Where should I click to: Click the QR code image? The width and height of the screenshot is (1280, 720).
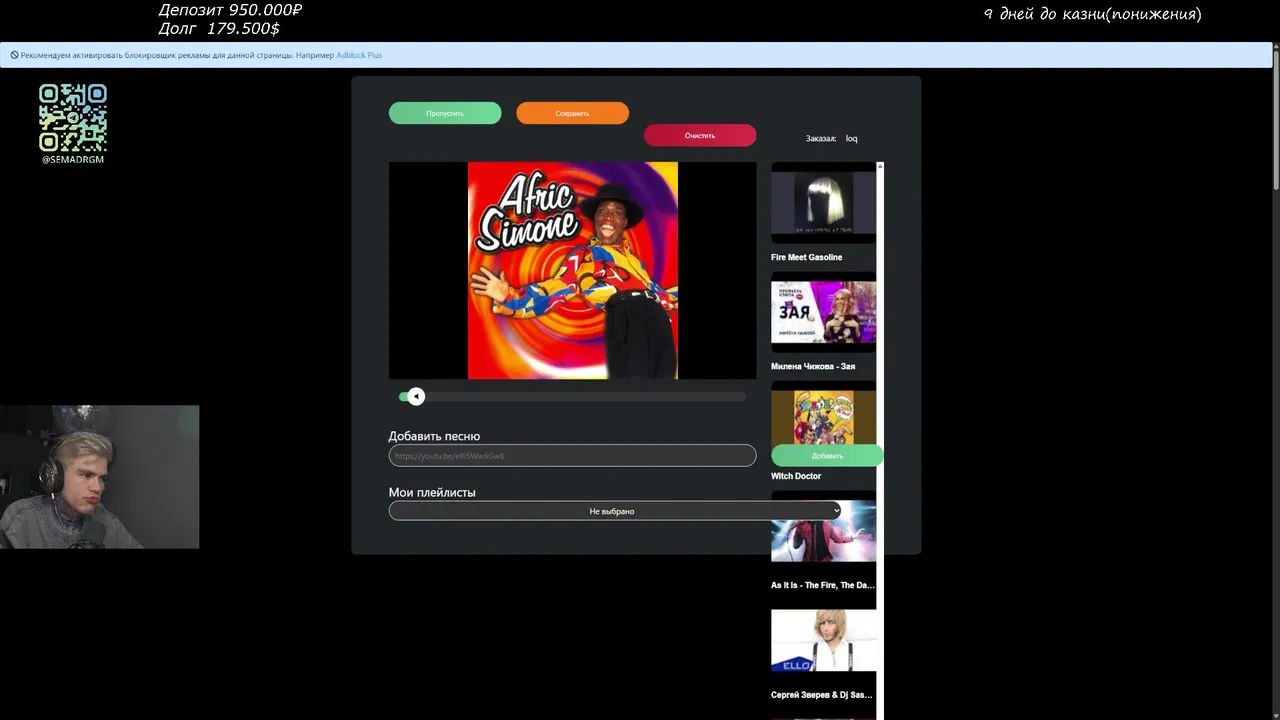click(73, 118)
